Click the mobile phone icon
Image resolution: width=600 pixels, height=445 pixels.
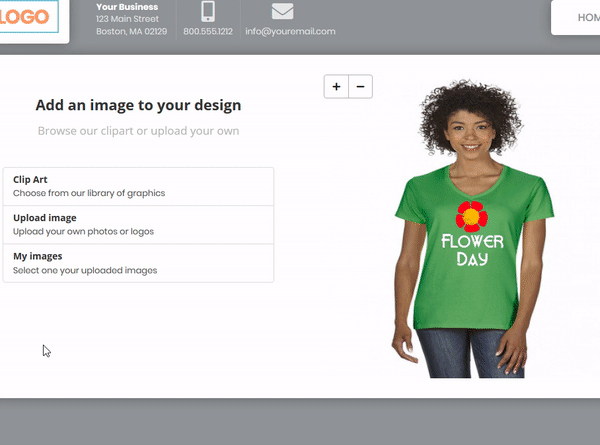[x=208, y=12]
